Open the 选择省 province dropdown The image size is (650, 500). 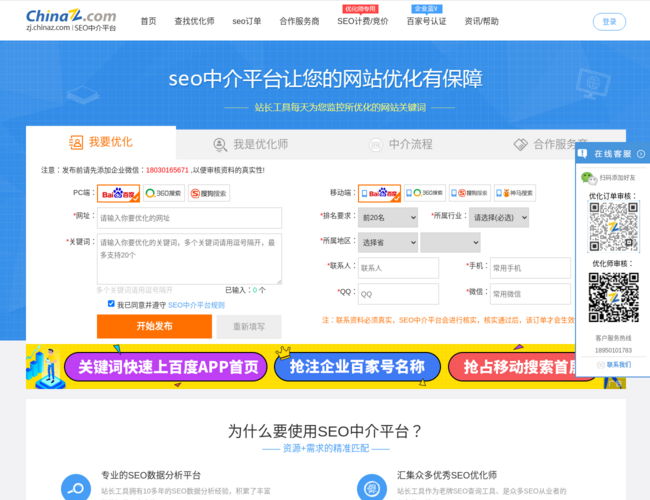pyautogui.click(x=388, y=243)
